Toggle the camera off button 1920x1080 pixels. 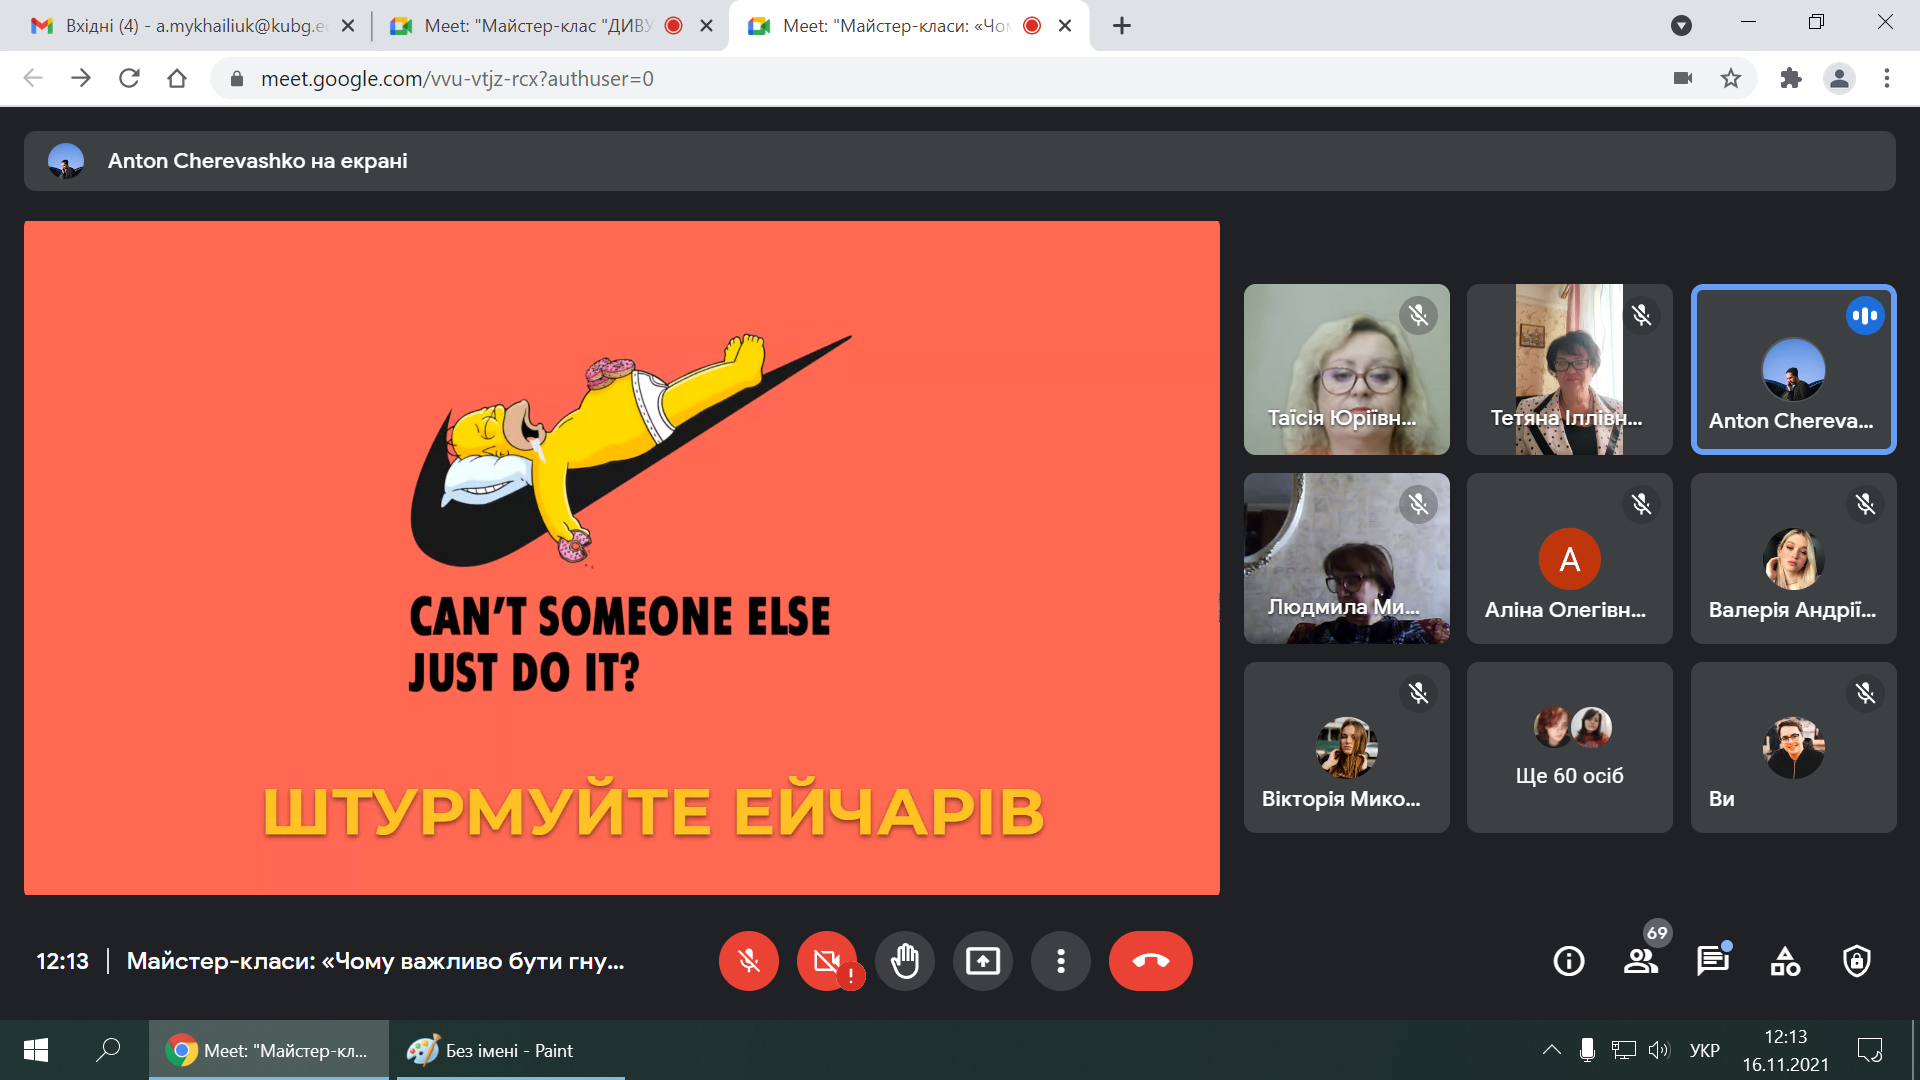point(826,961)
